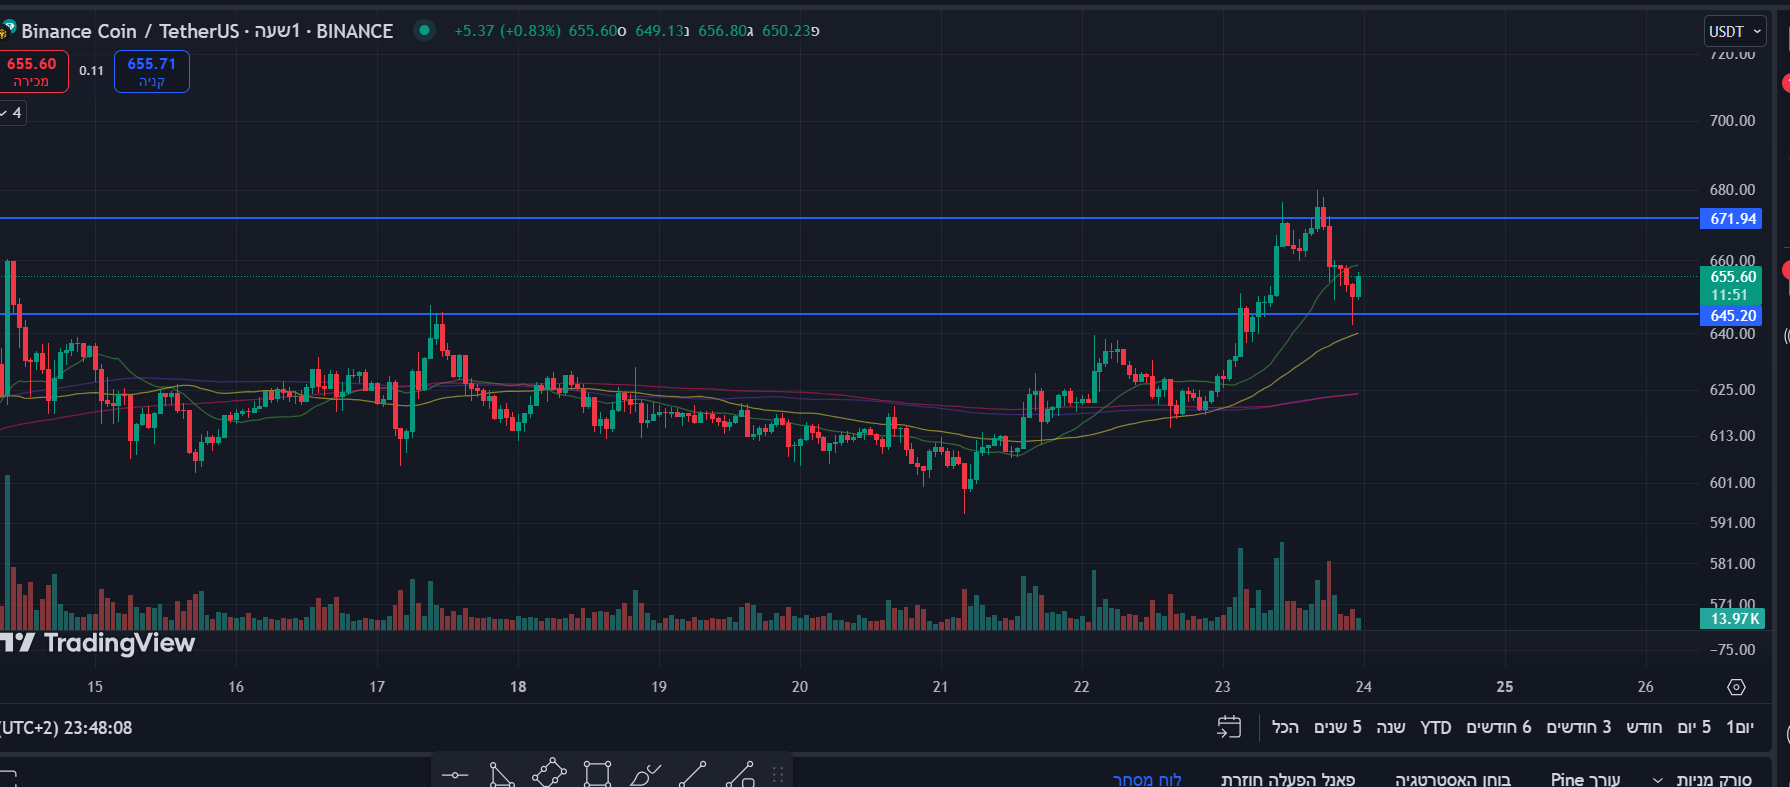Select the 5 day range (5 יום)
The image size is (1790, 787).
(x=1693, y=727)
